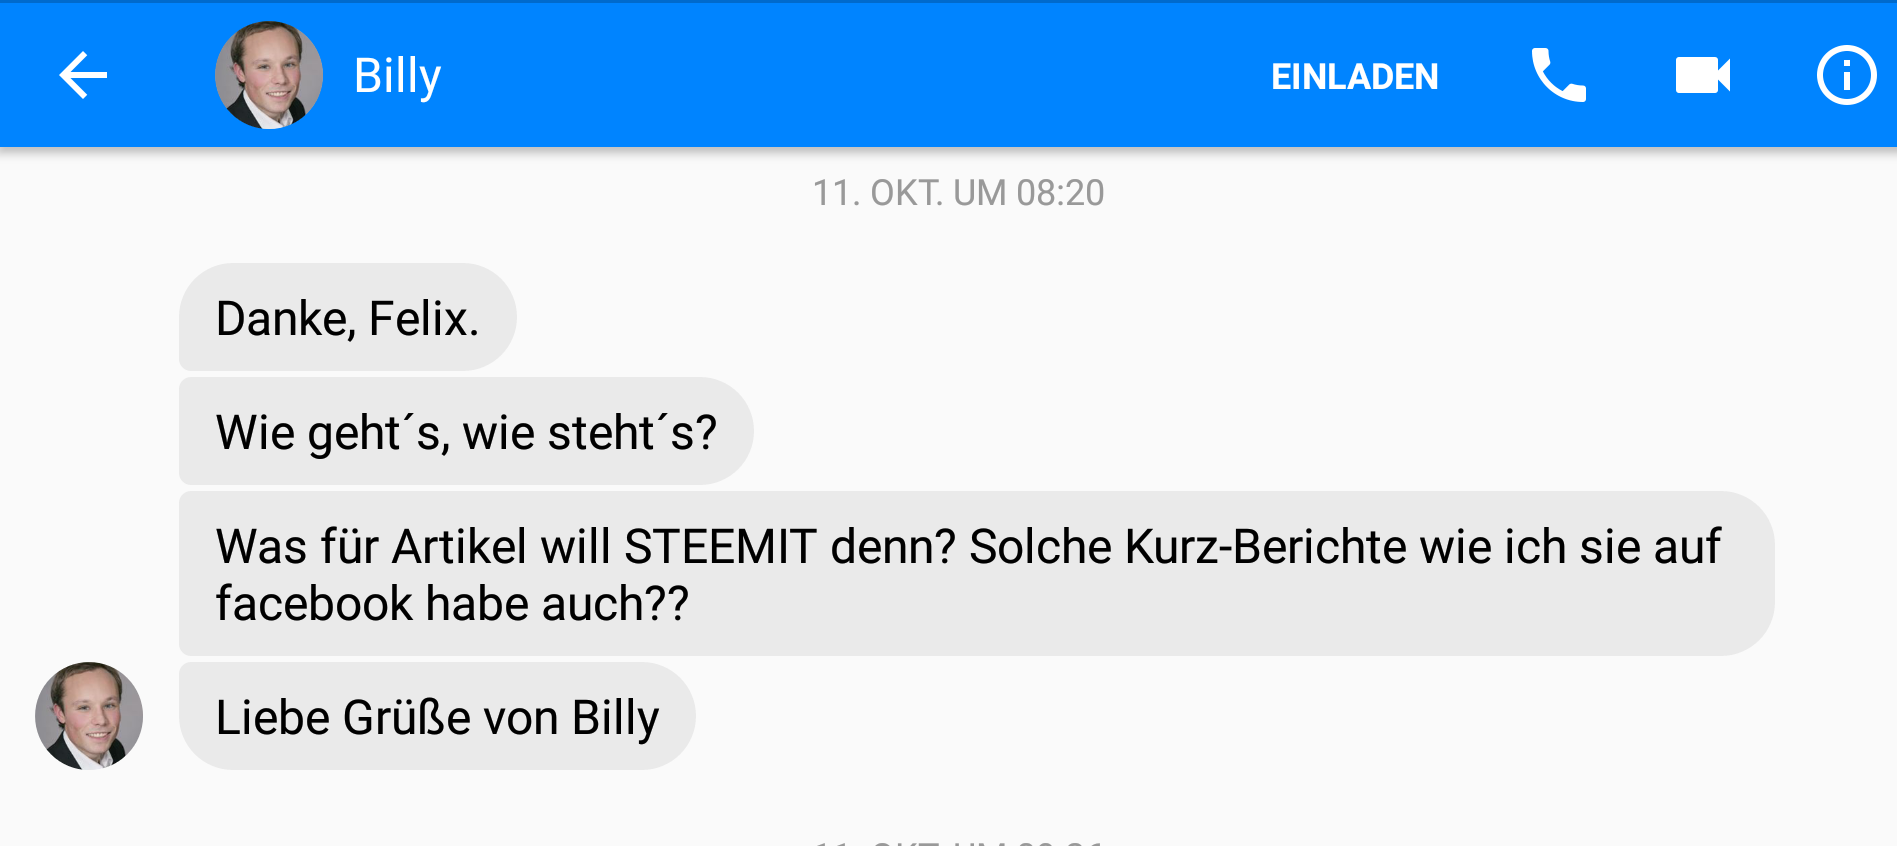
Task: Start a voice call with Billy
Action: (1558, 76)
